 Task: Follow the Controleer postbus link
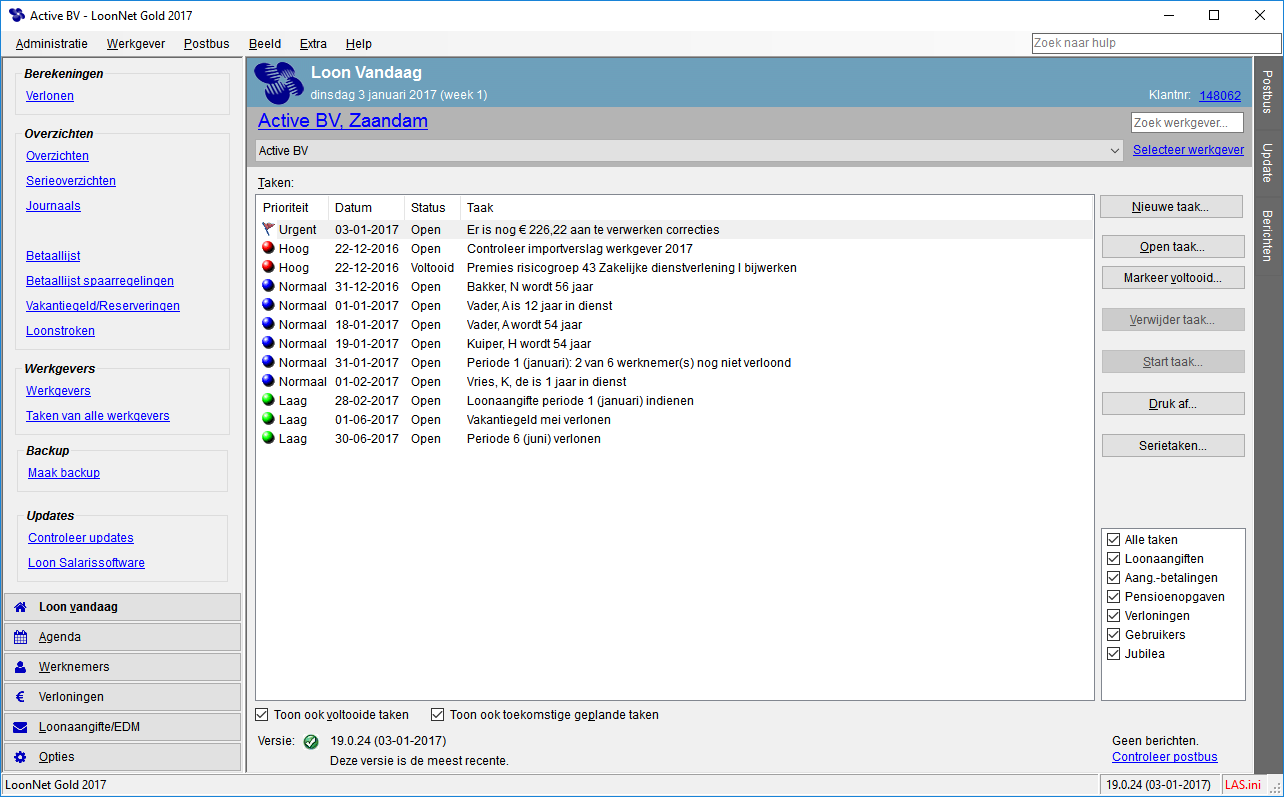[x=1164, y=757]
